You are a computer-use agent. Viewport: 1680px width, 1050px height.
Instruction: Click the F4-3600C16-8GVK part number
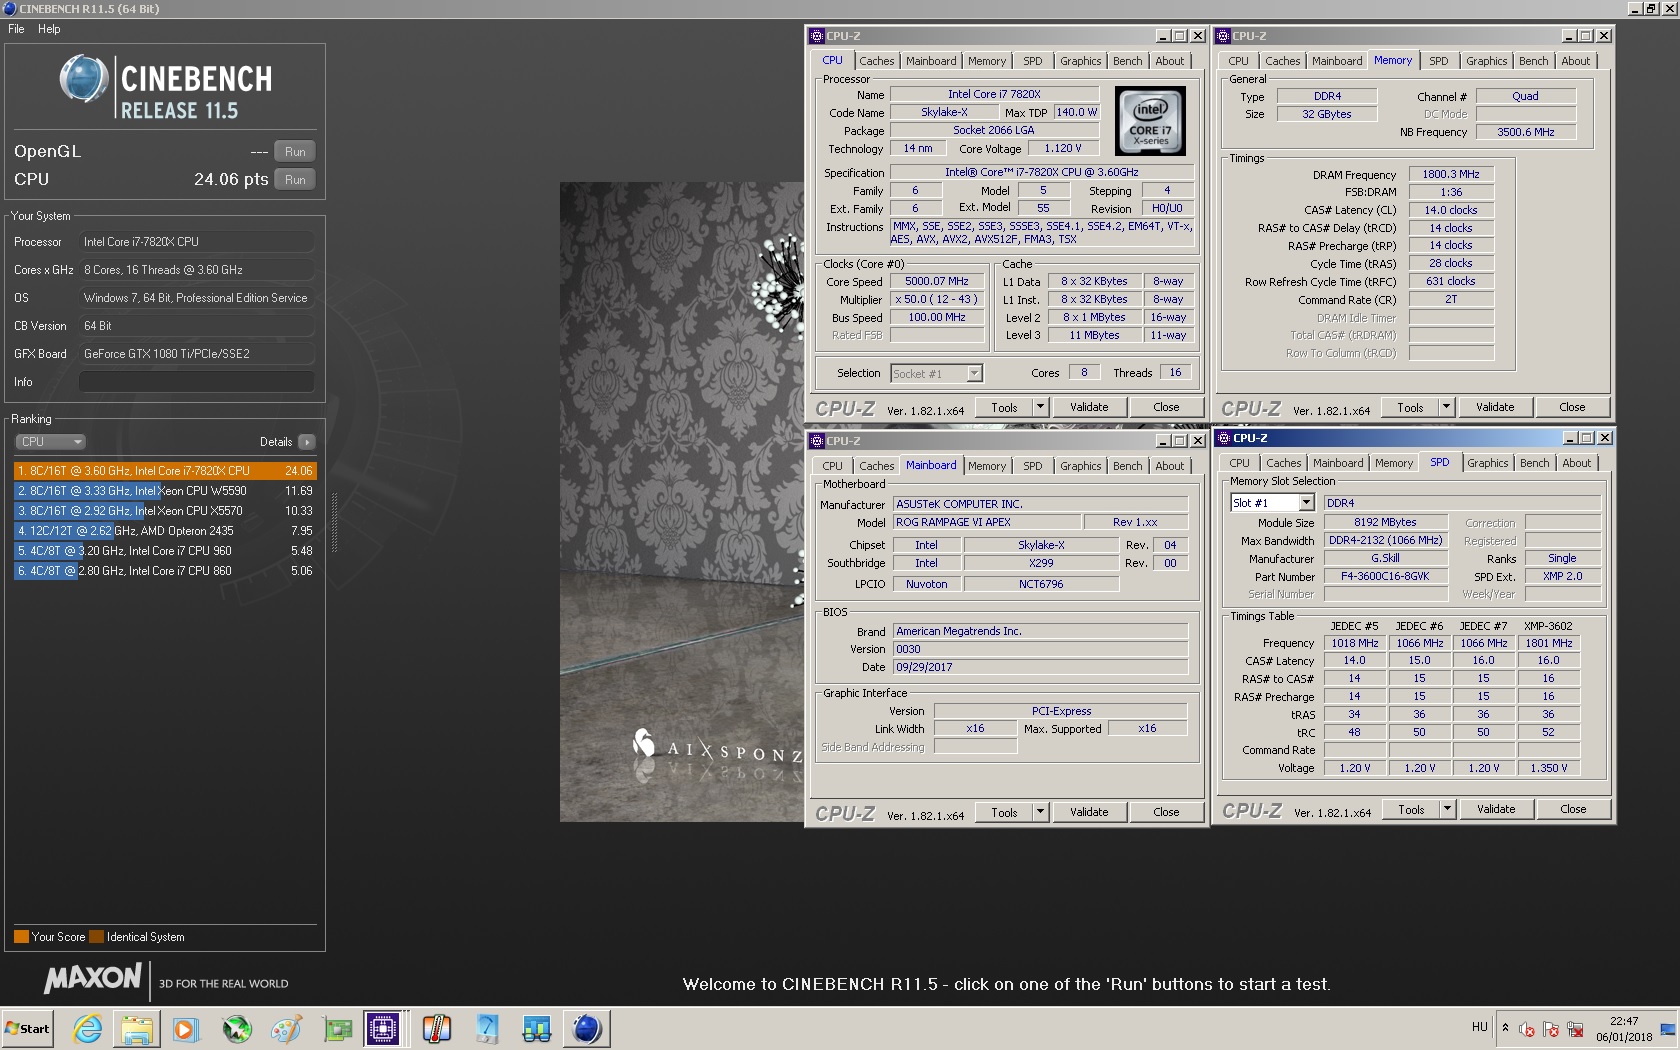(1385, 576)
